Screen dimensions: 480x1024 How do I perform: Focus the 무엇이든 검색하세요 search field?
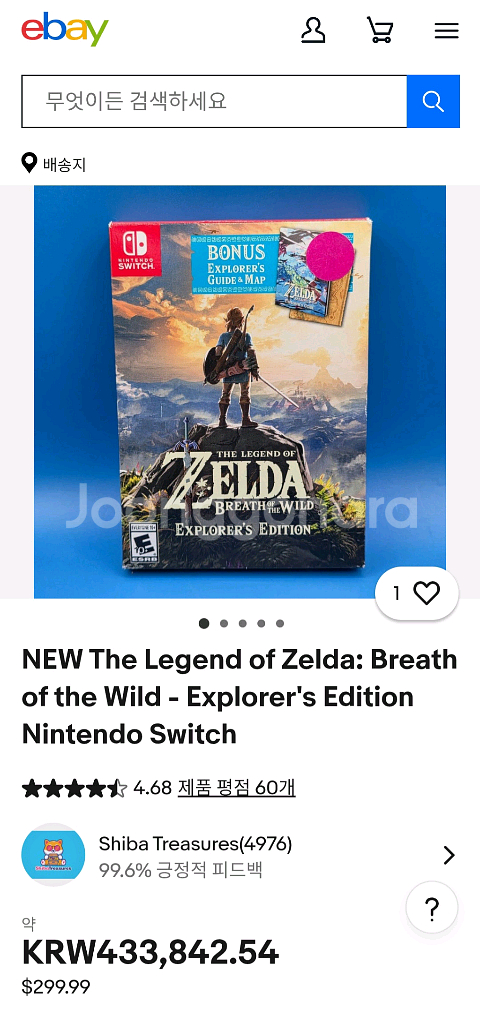(214, 101)
